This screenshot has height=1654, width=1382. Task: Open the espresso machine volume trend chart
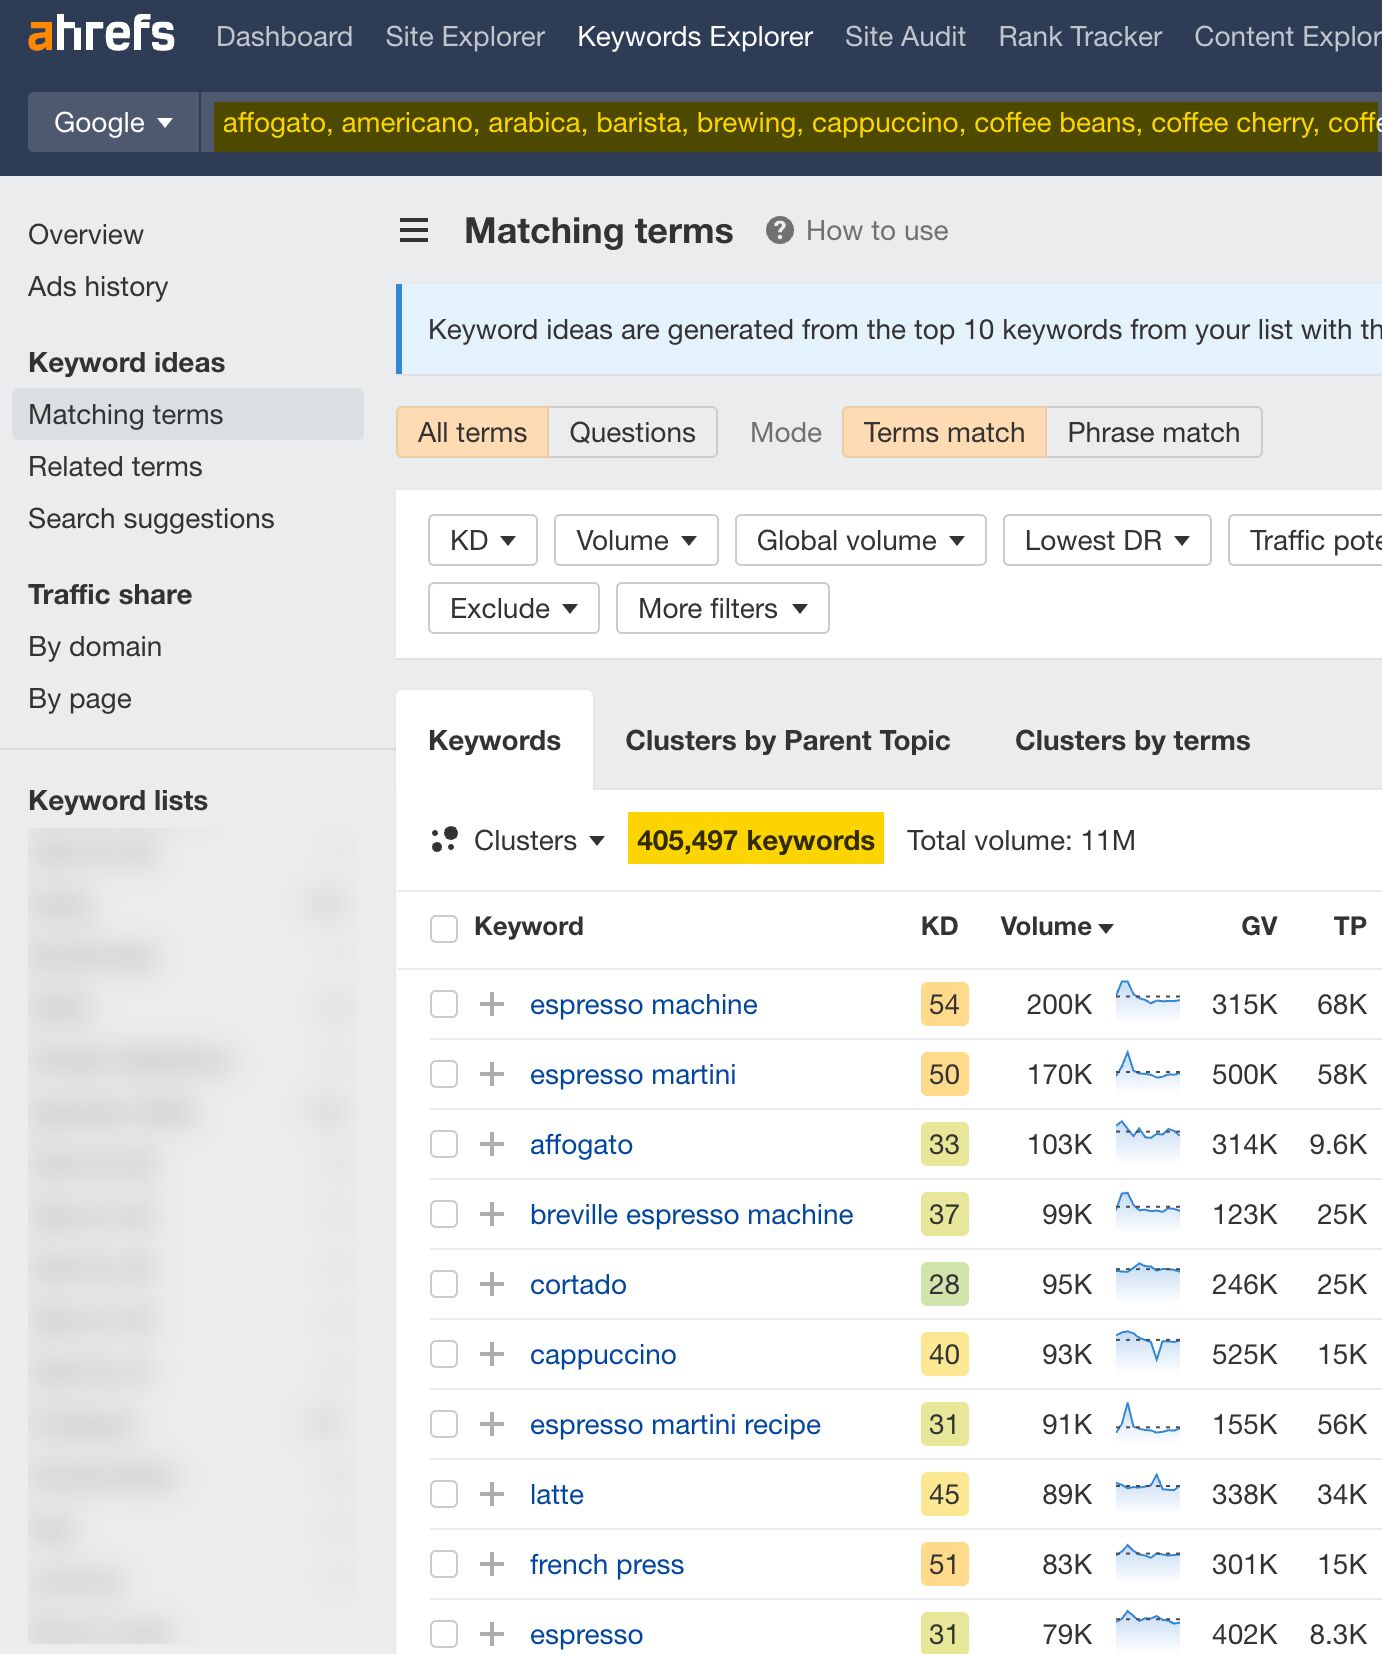1148,999
